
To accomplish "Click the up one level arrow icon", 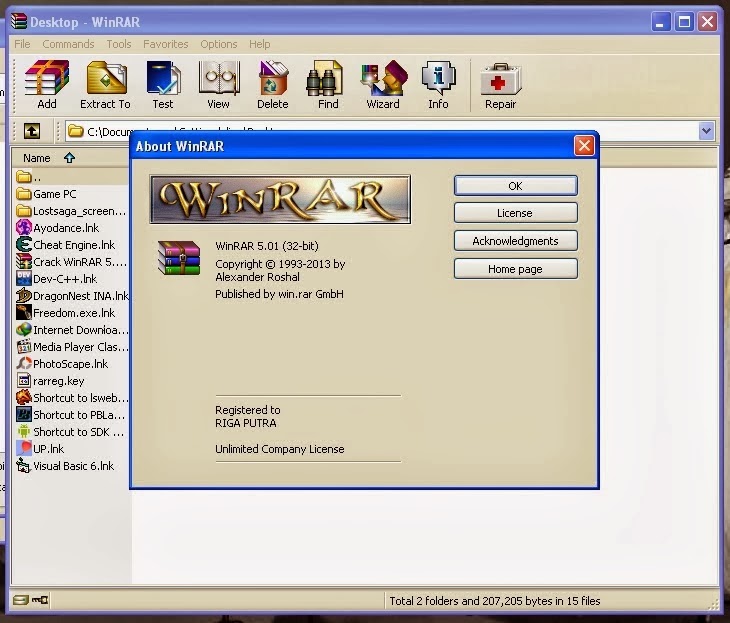I will [32, 131].
